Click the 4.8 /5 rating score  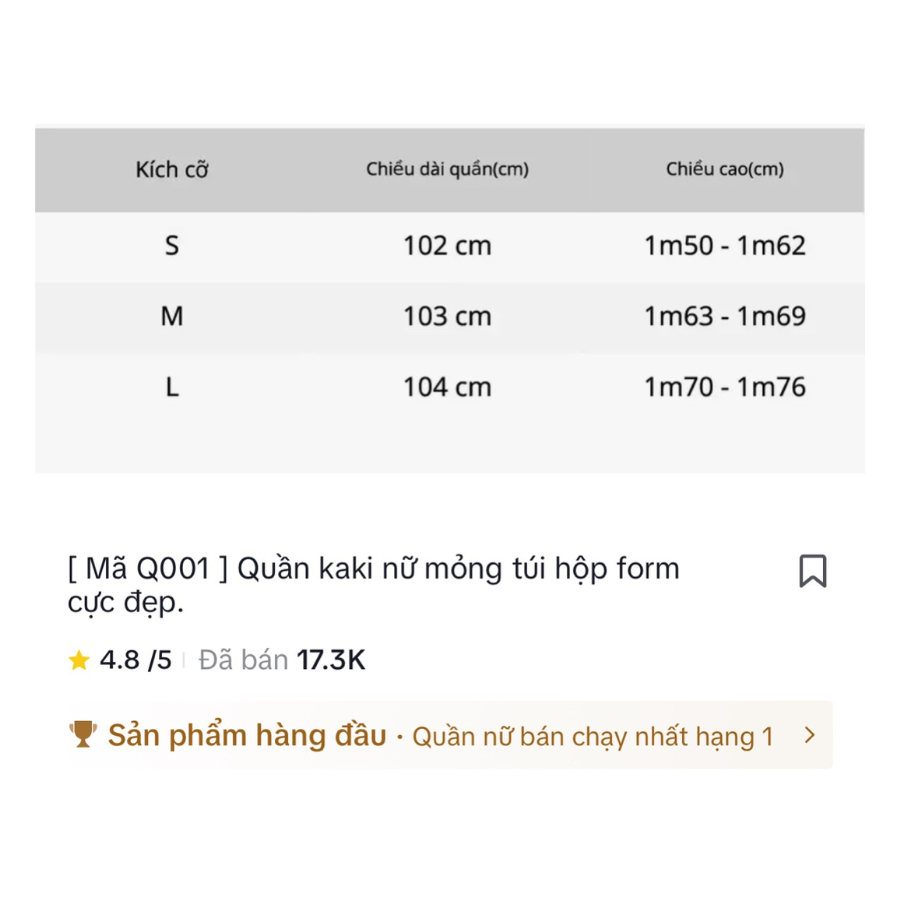click(135, 660)
